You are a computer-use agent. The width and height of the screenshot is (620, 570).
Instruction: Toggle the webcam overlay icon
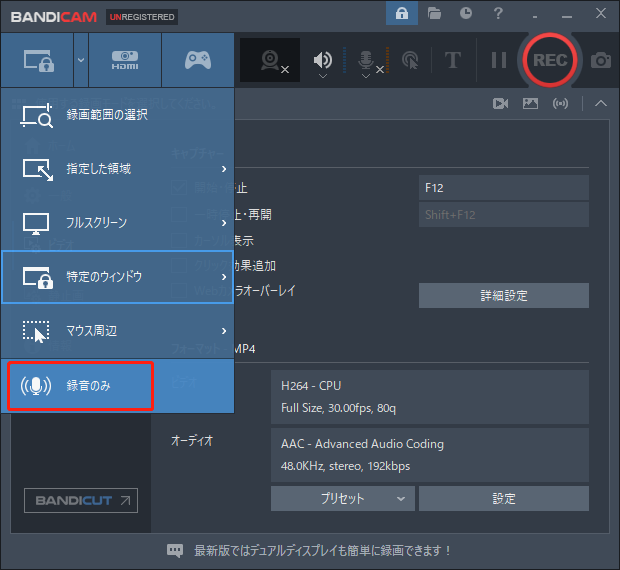coord(270,60)
